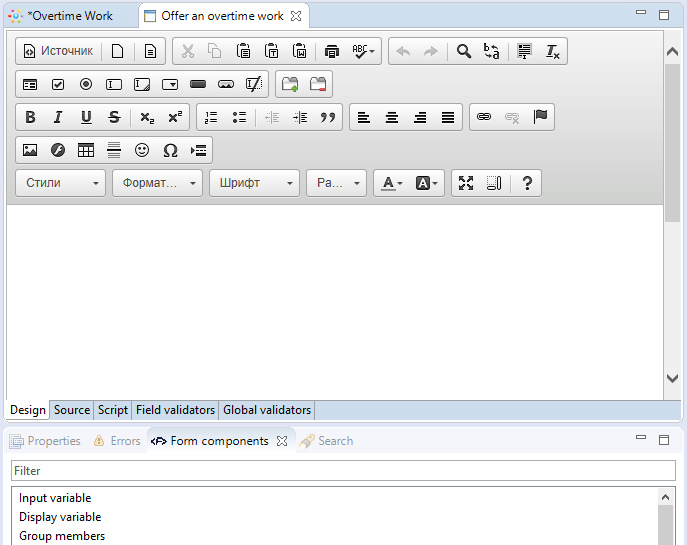Insert a horizontal line
Image resolution: width=687 pixels, height=545 pixels.
[x=114, y=150]
